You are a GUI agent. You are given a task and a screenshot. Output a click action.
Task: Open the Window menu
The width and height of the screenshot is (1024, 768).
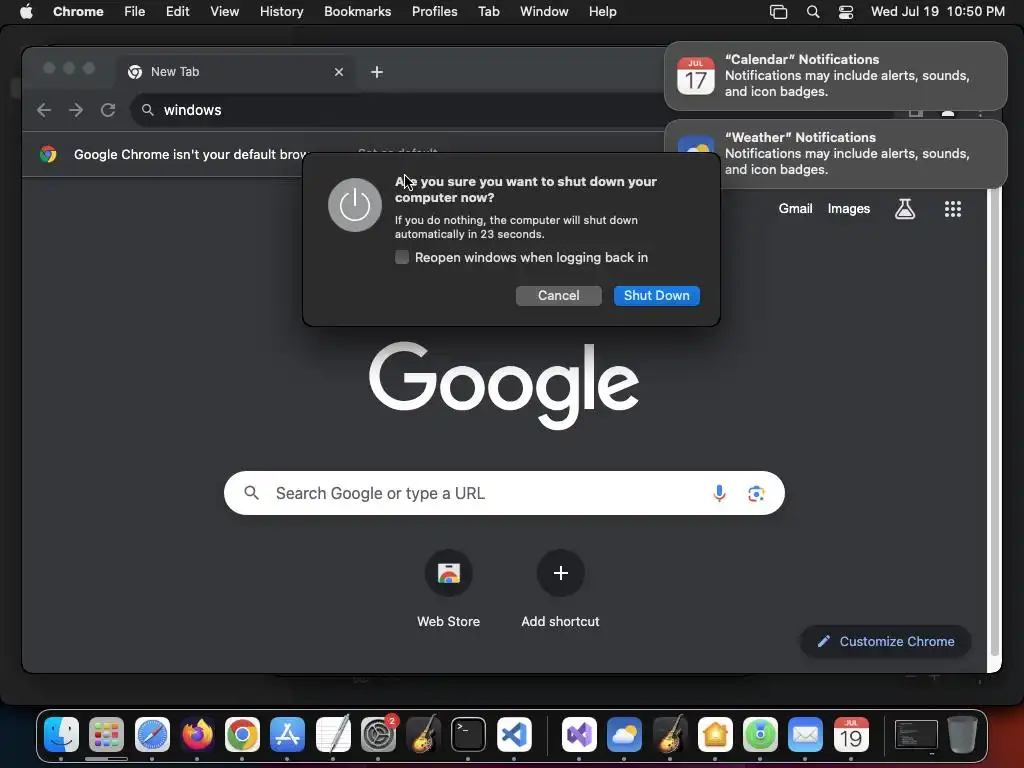tap(544, 12)
